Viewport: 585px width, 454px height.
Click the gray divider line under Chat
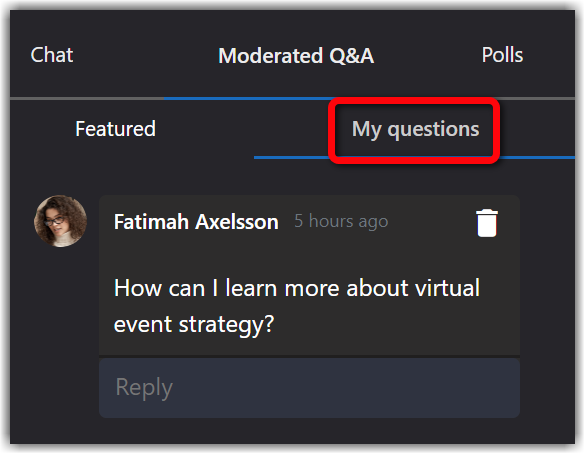(87, 98)
